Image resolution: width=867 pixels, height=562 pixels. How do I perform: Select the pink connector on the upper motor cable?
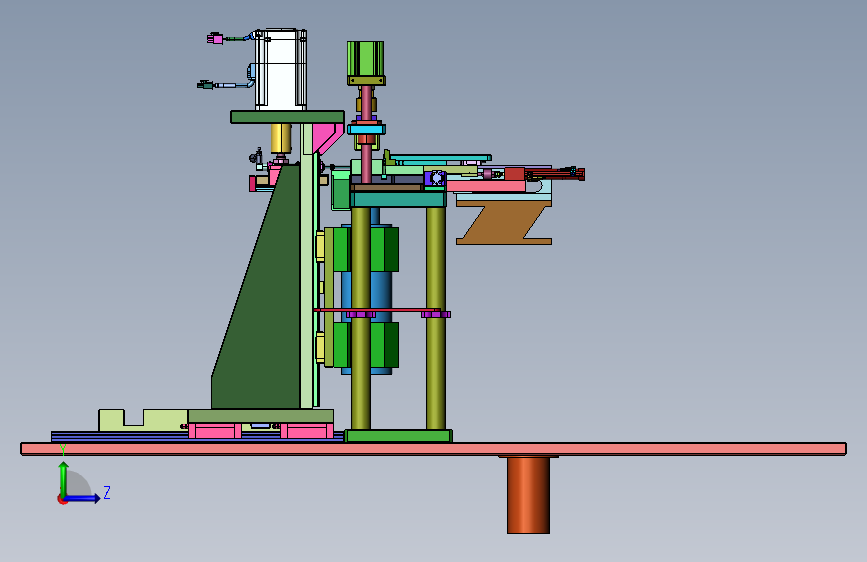click(x=215, y=38)
